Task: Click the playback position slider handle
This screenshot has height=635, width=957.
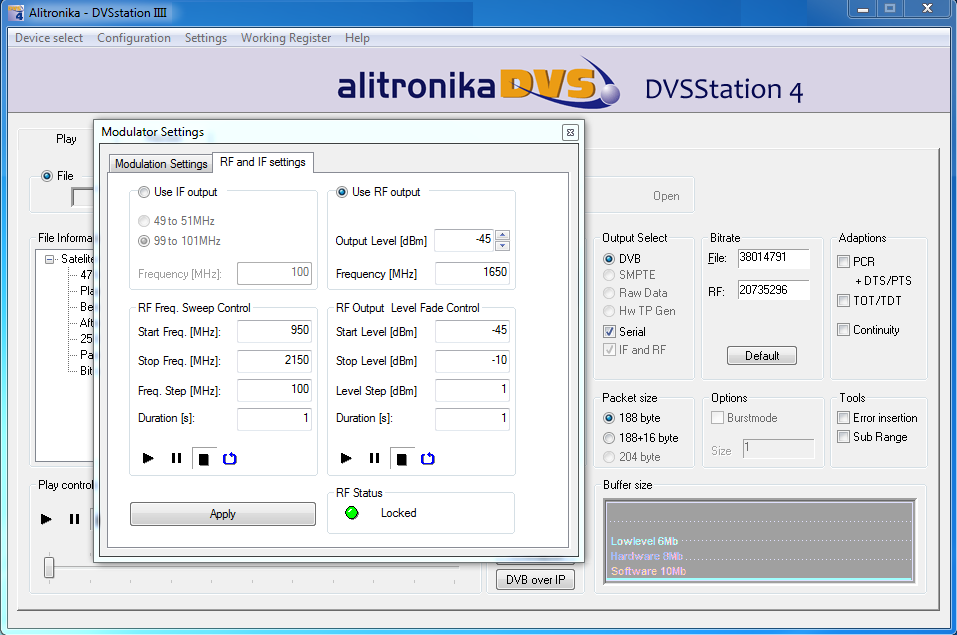Action: coord(49,567)
